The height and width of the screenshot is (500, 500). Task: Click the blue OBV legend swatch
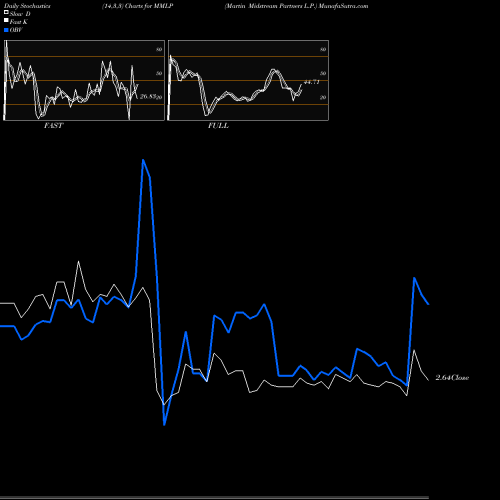click(6, 30)
